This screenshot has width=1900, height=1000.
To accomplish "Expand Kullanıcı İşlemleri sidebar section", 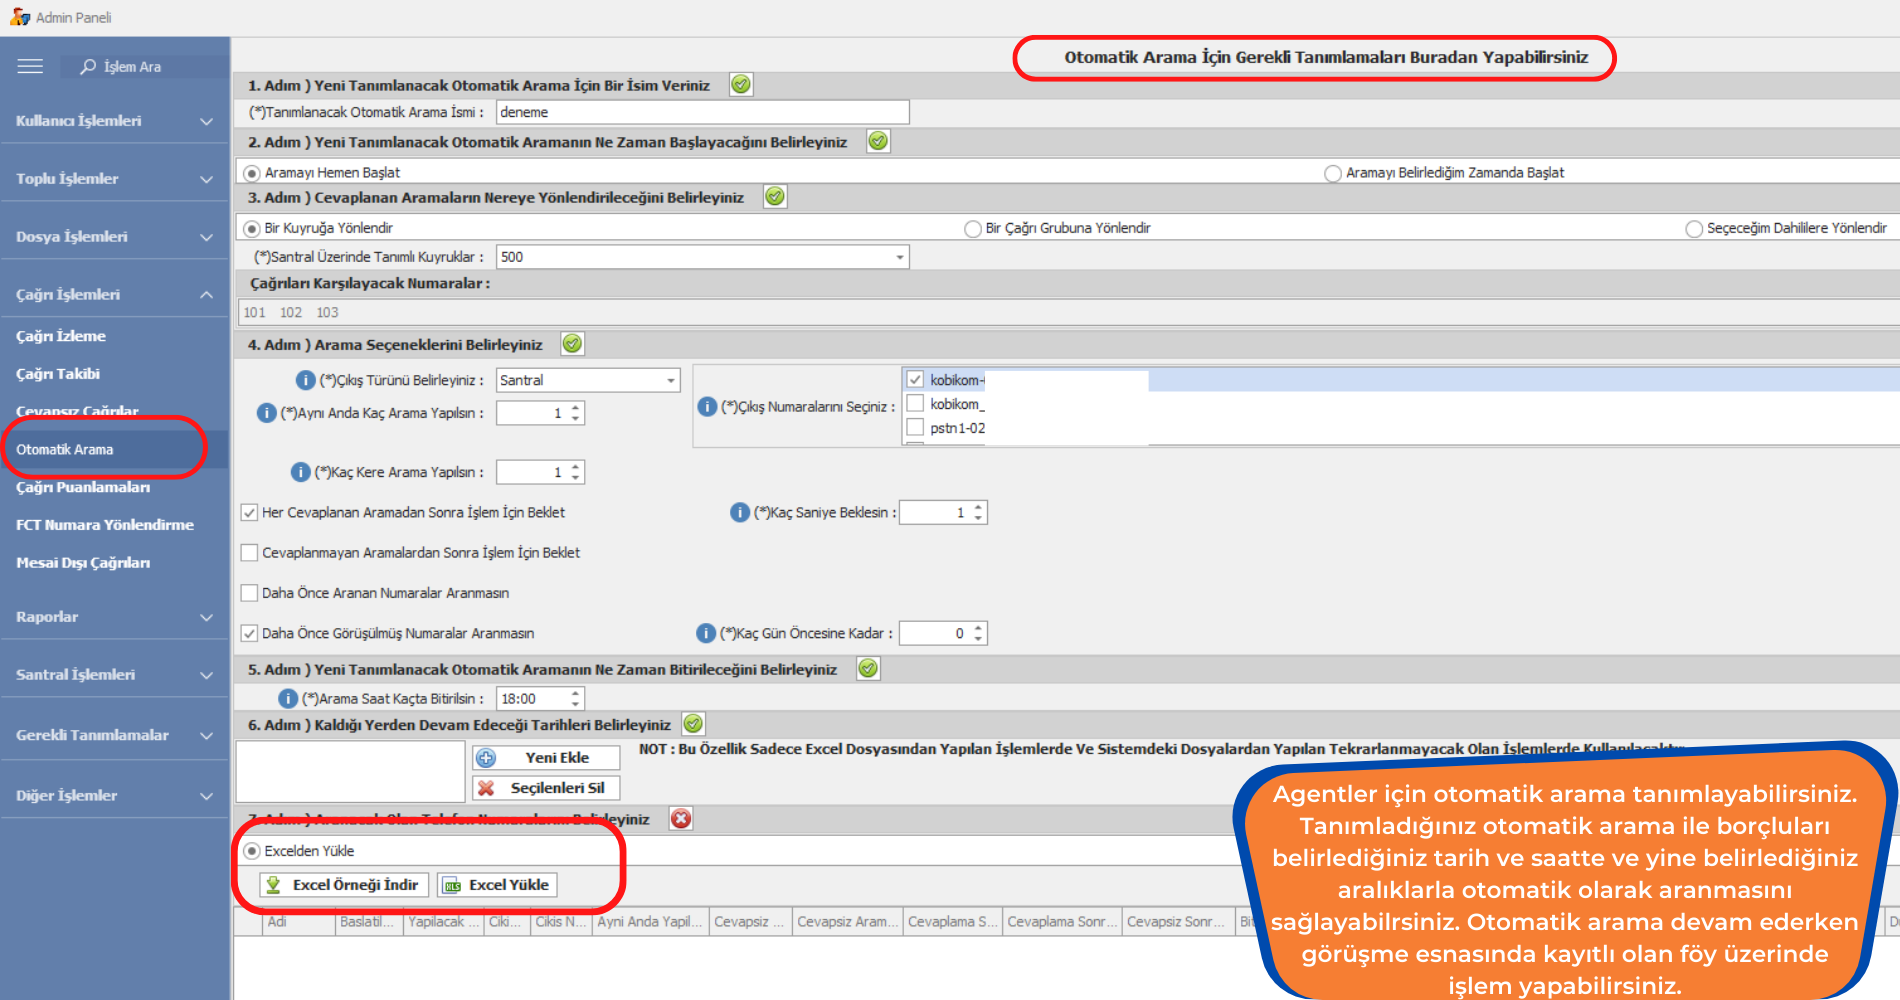I will [114, 121].
